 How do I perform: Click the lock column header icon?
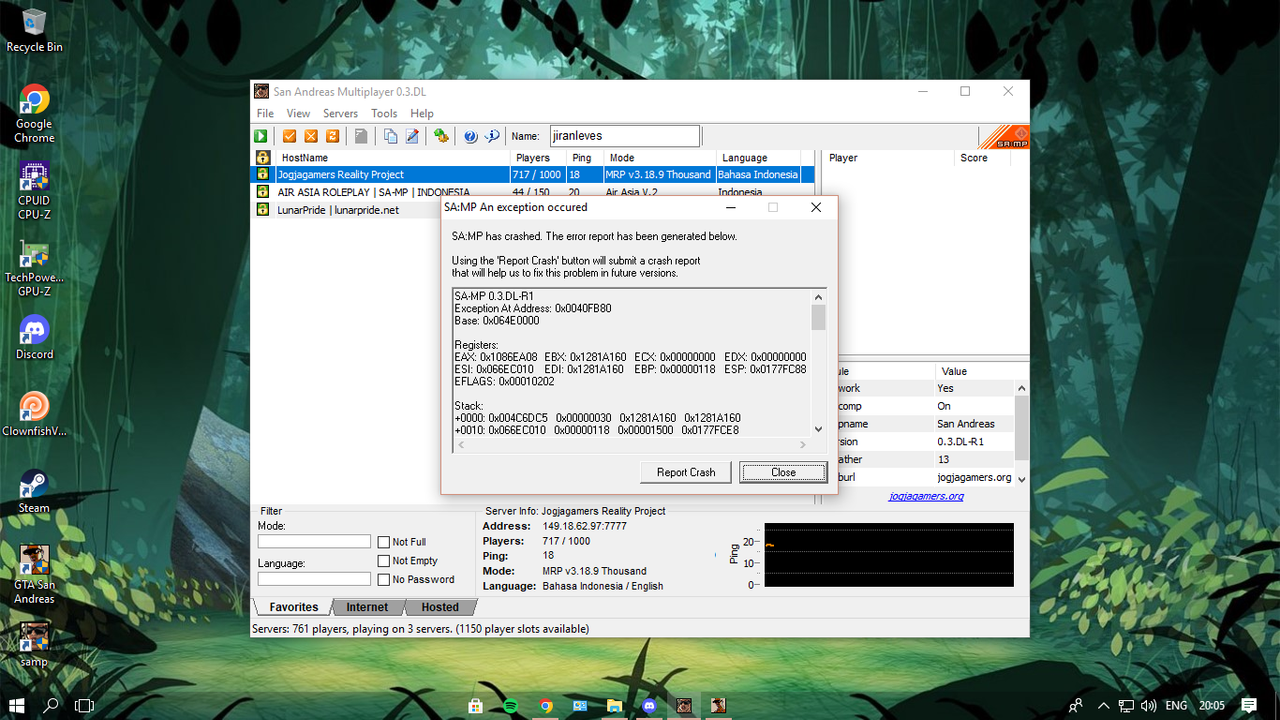263,157
